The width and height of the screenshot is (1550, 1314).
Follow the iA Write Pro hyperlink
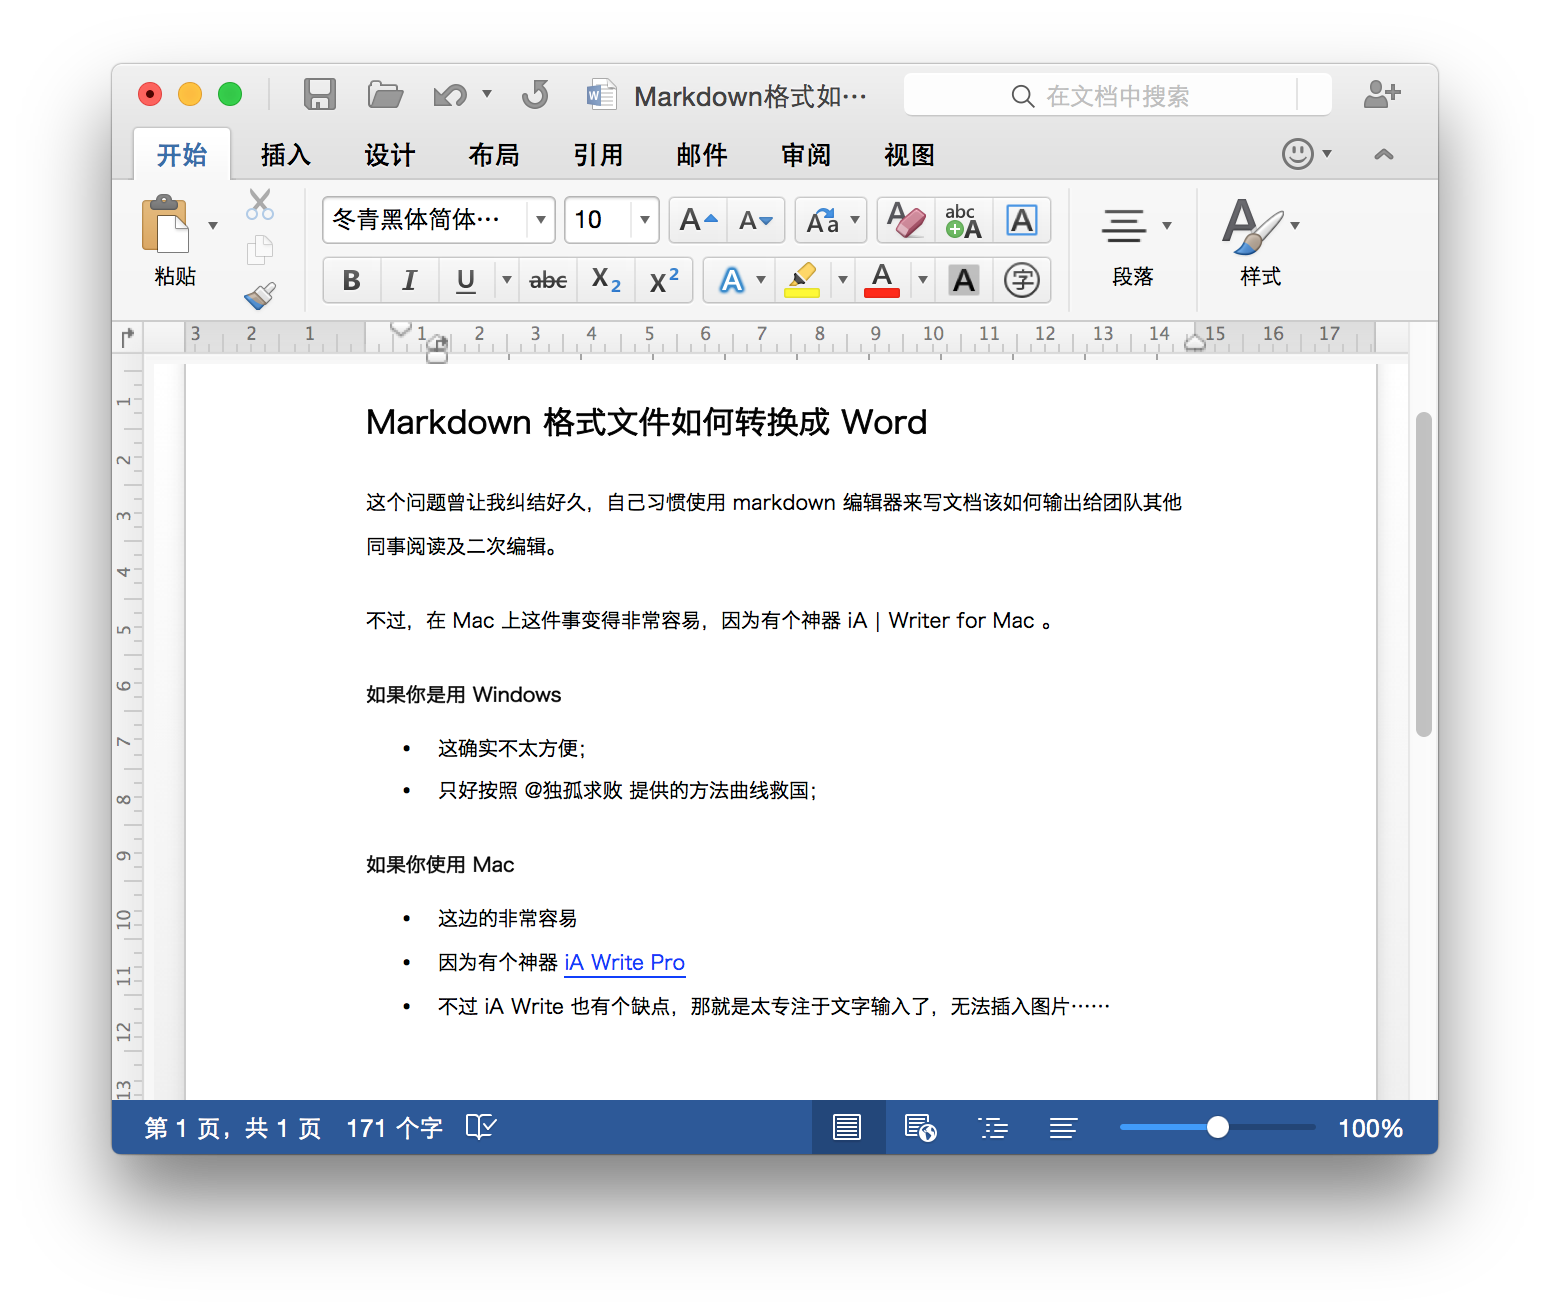click(625, 962)
